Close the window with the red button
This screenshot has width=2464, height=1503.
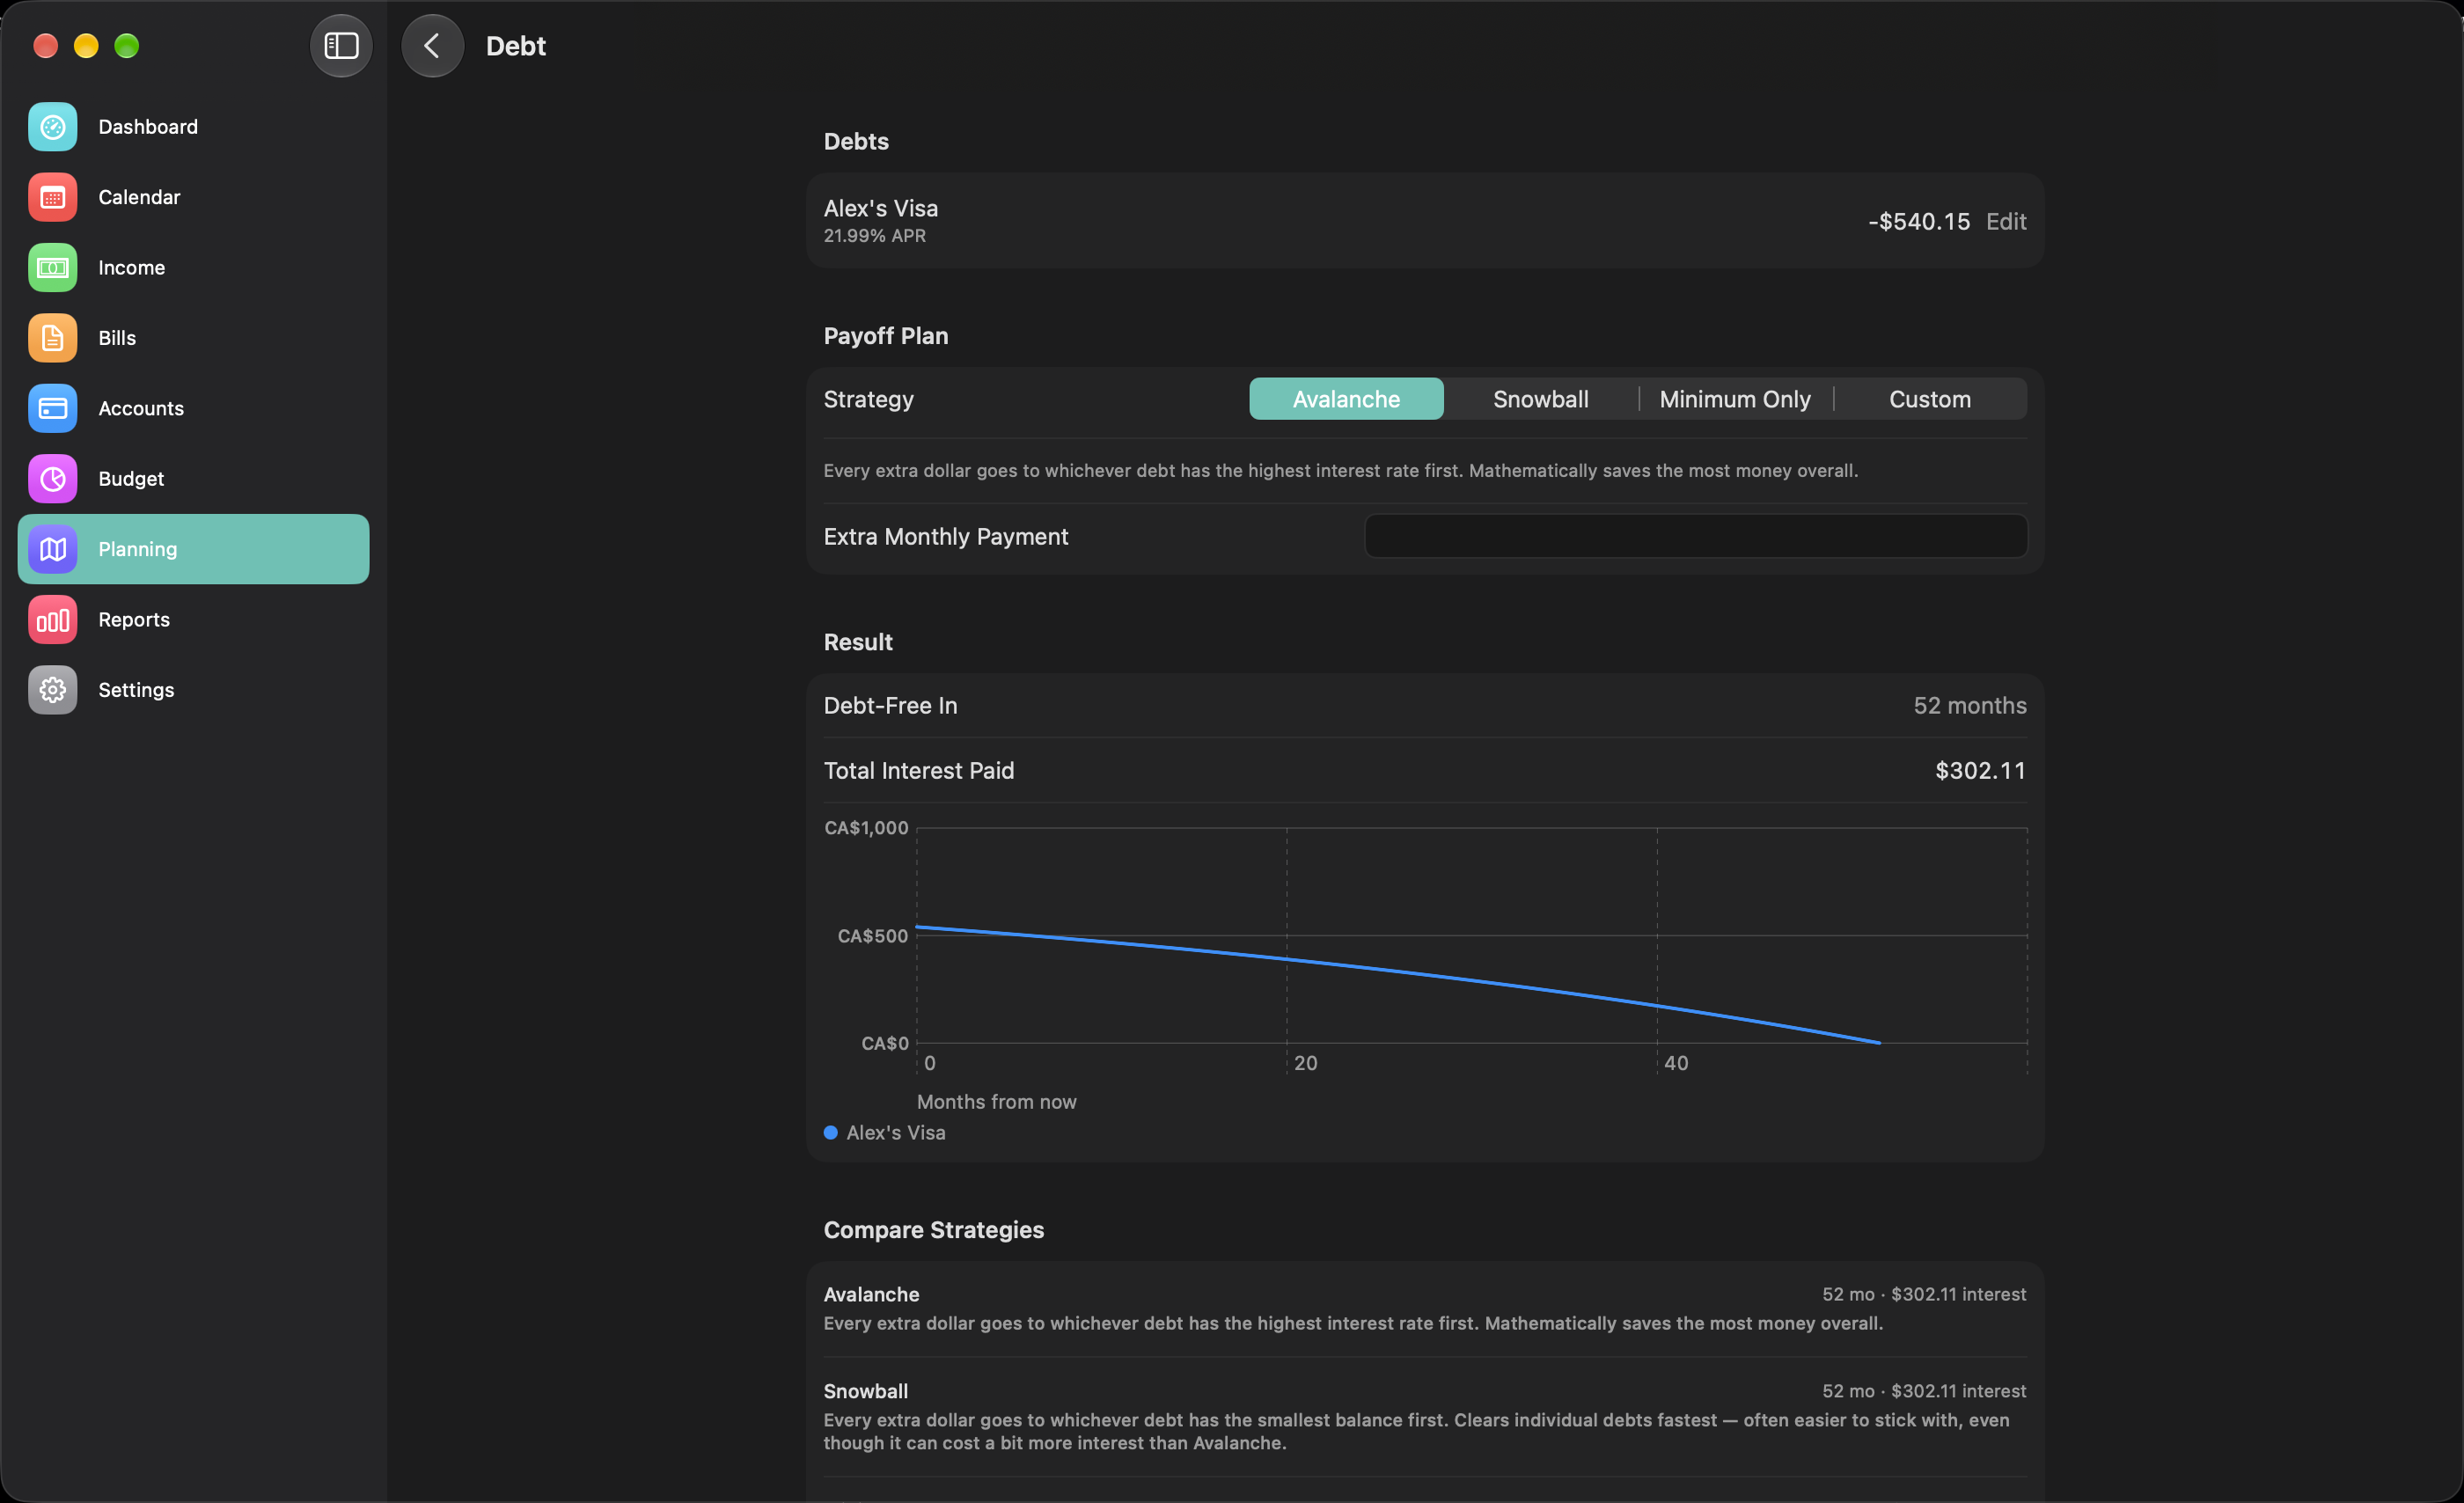click(45, 46)
